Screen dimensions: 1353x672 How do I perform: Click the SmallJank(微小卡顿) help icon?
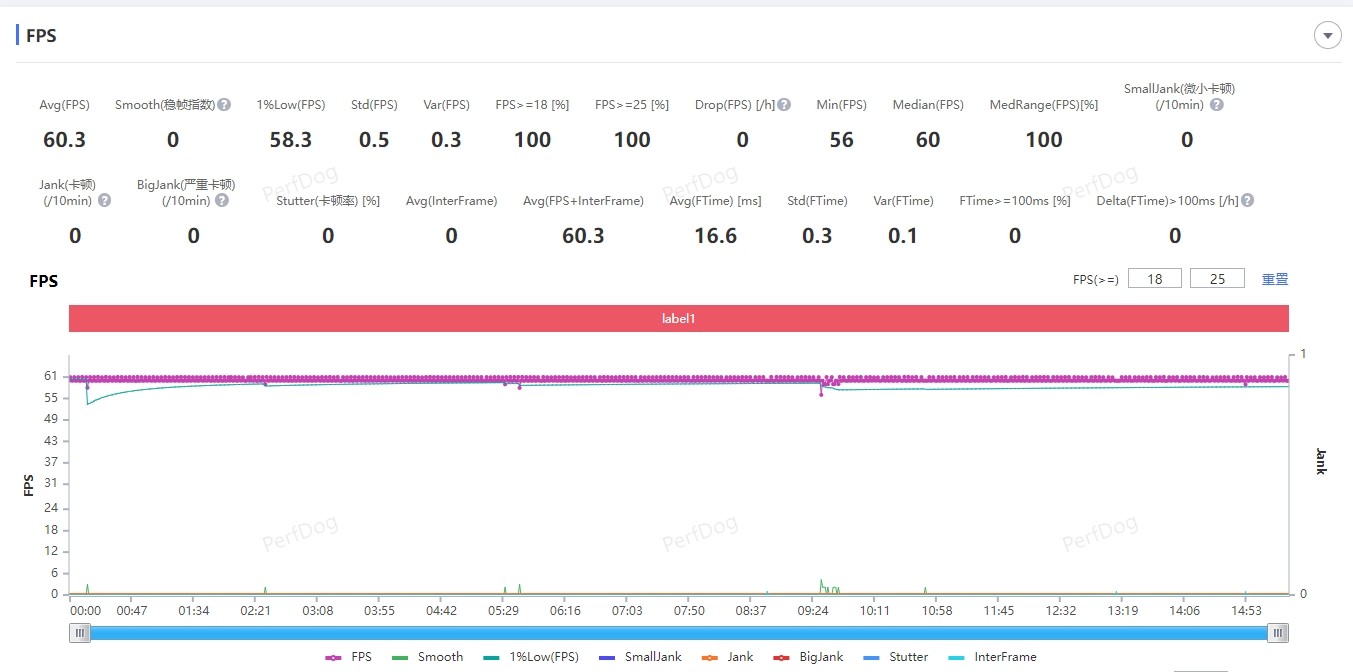click(1216, 105)
